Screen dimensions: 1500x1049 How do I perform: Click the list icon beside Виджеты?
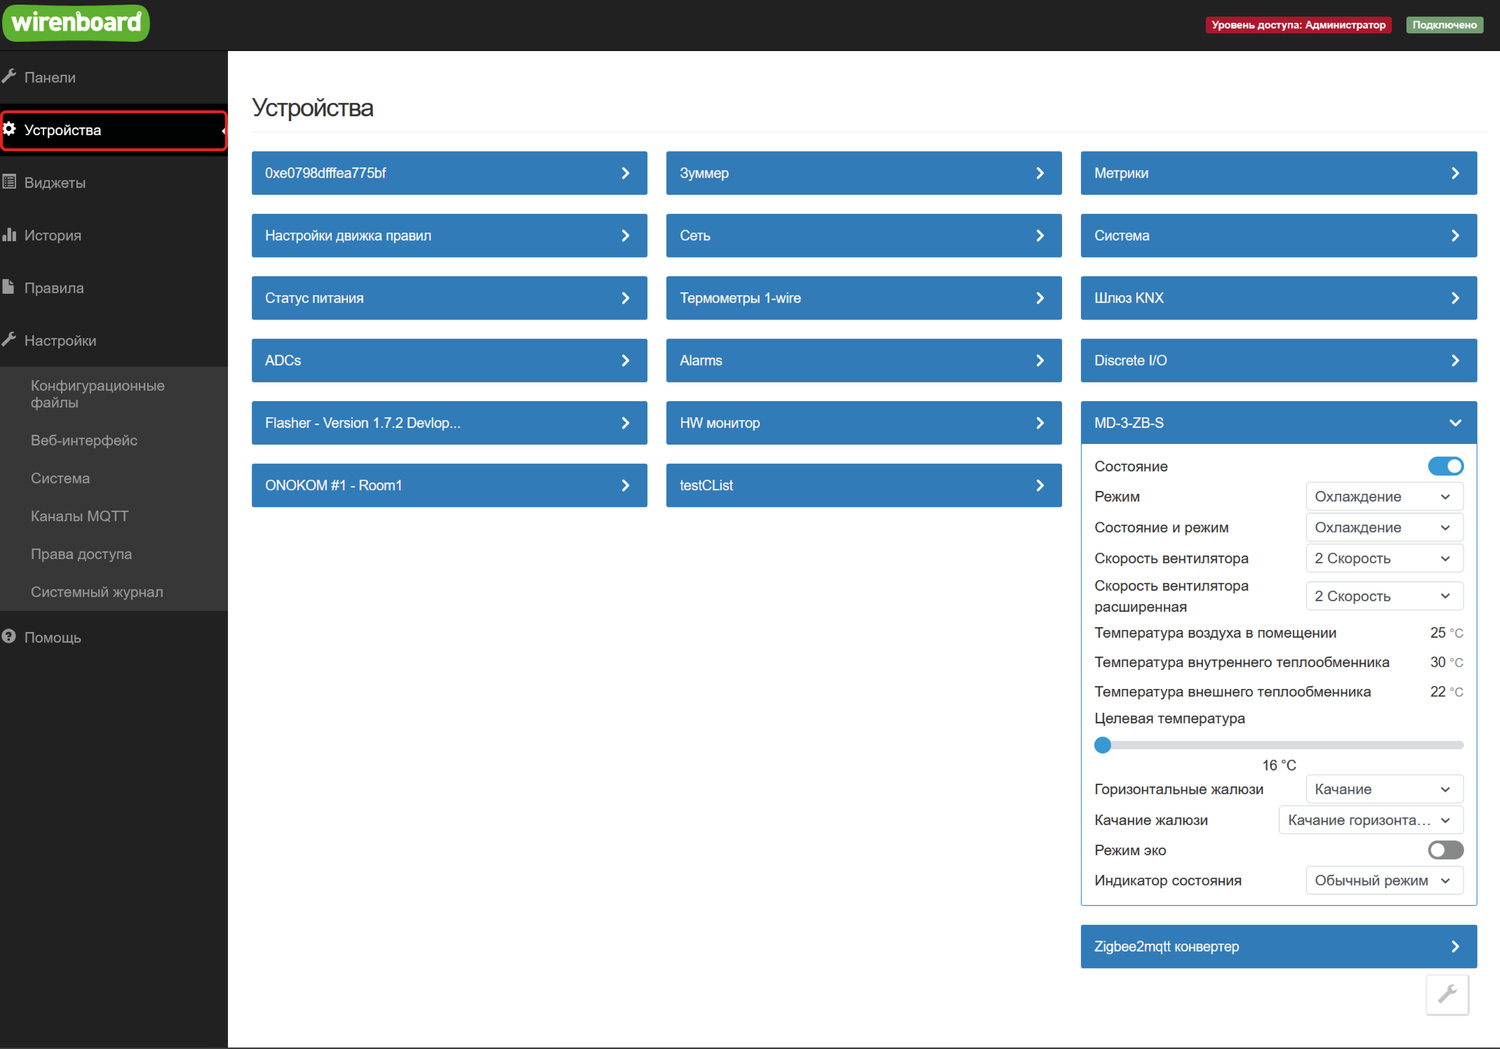click(x=9, y=182)
